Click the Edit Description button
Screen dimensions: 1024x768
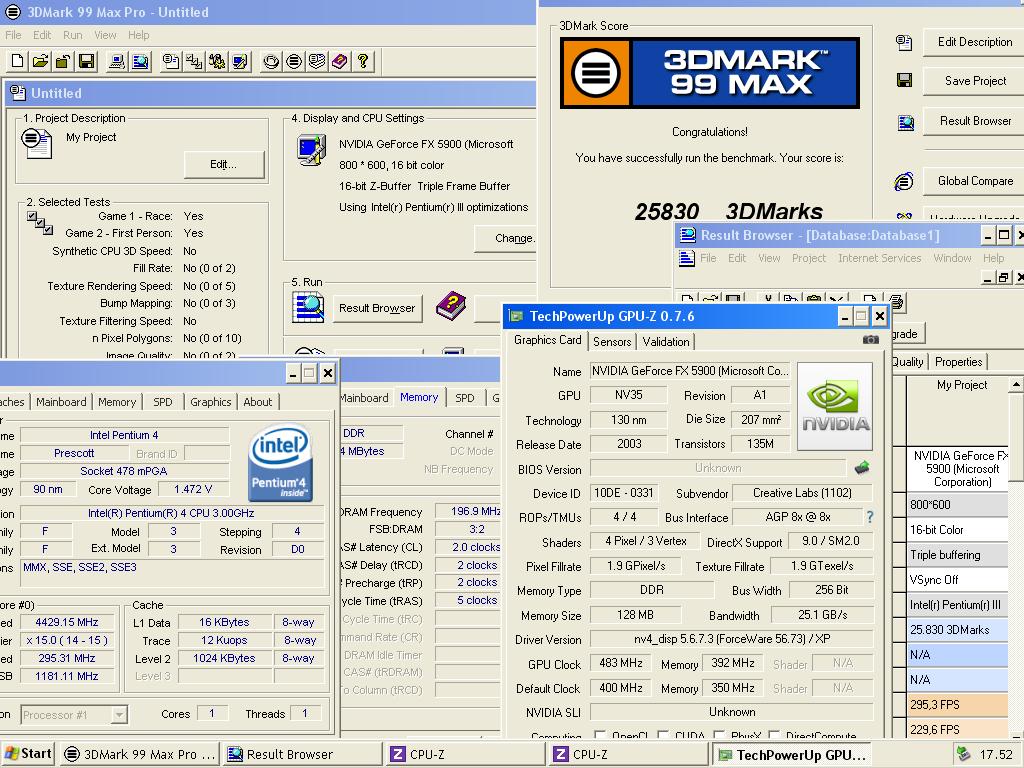[x=974, y=42]
